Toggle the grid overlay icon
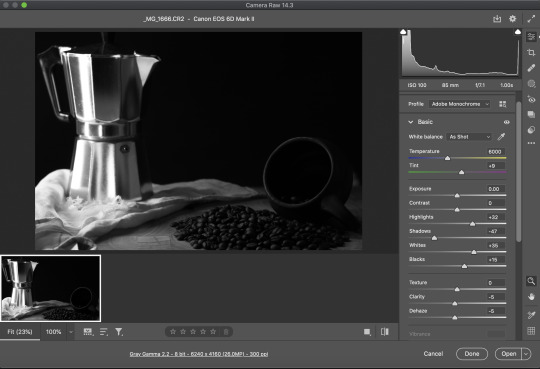Image resolution: width=540 pixels, height=369 pixels. point(531,331)
